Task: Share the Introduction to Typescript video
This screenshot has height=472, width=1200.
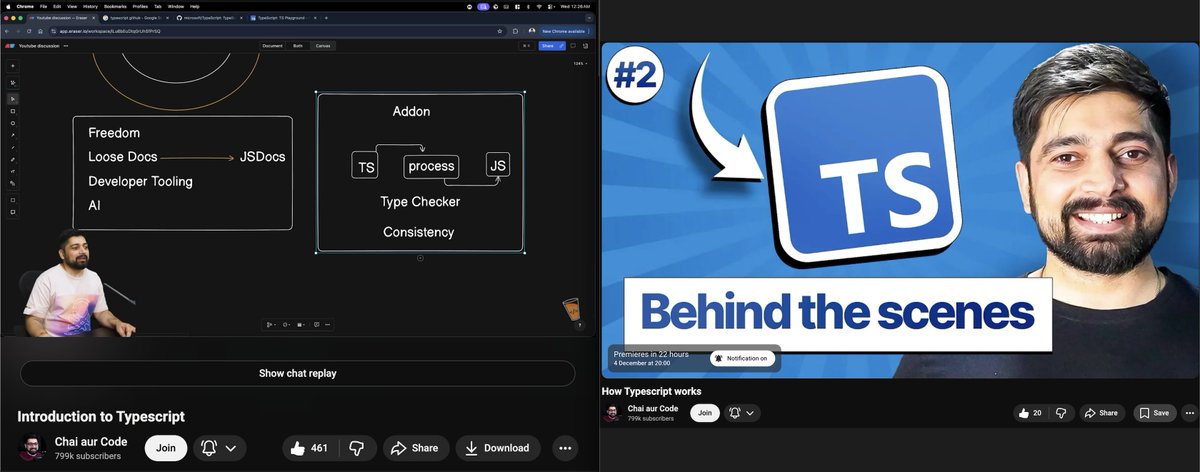Action: 414,448
